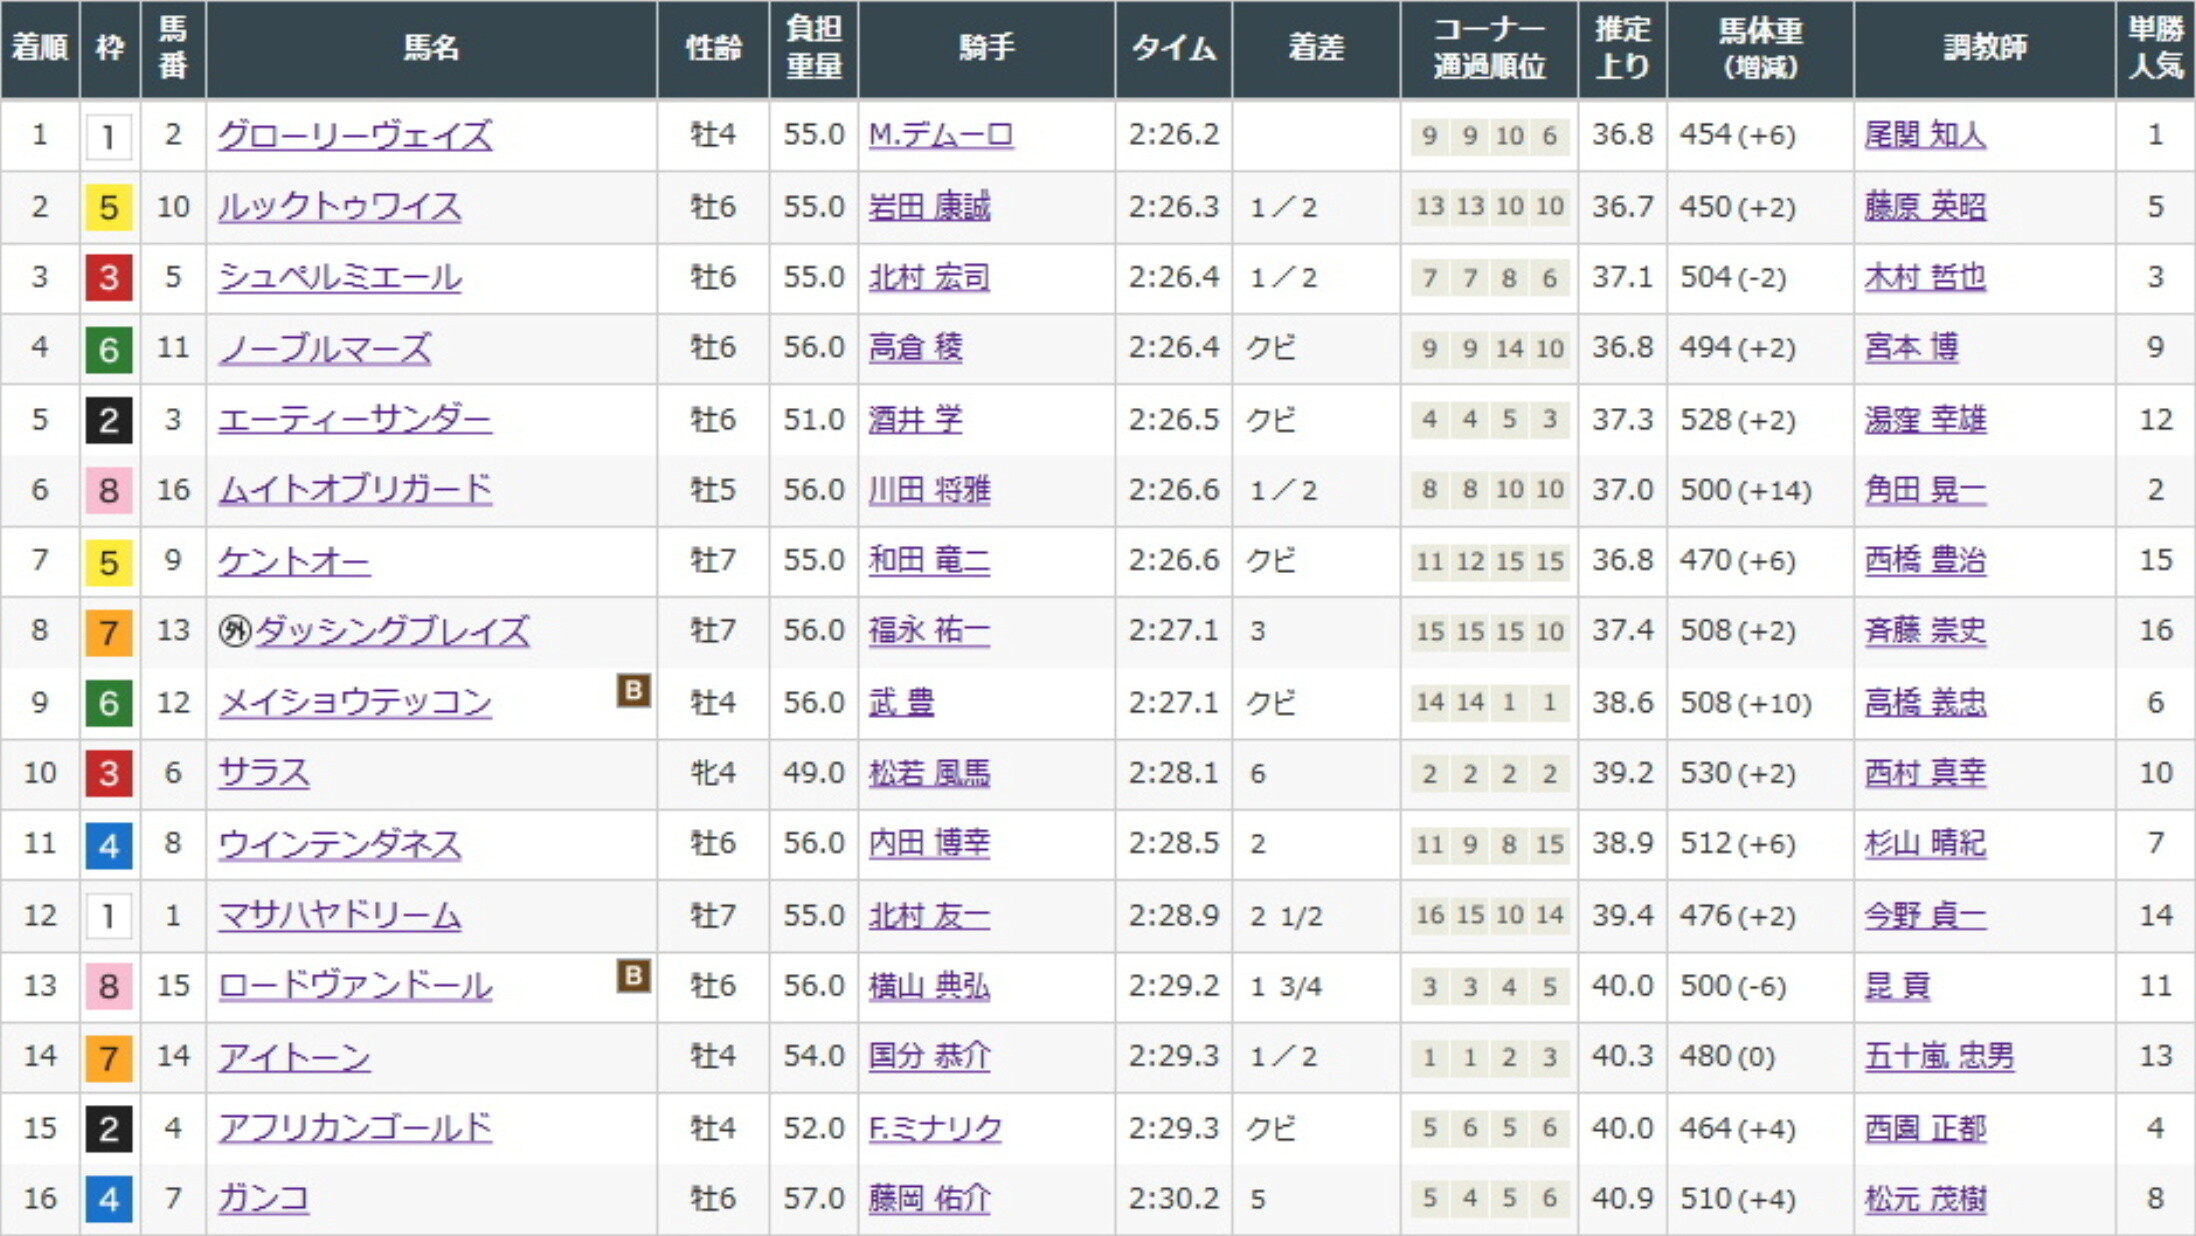
Task: Open horse link アフリカンゴールド
Action: pos(355,1128)
